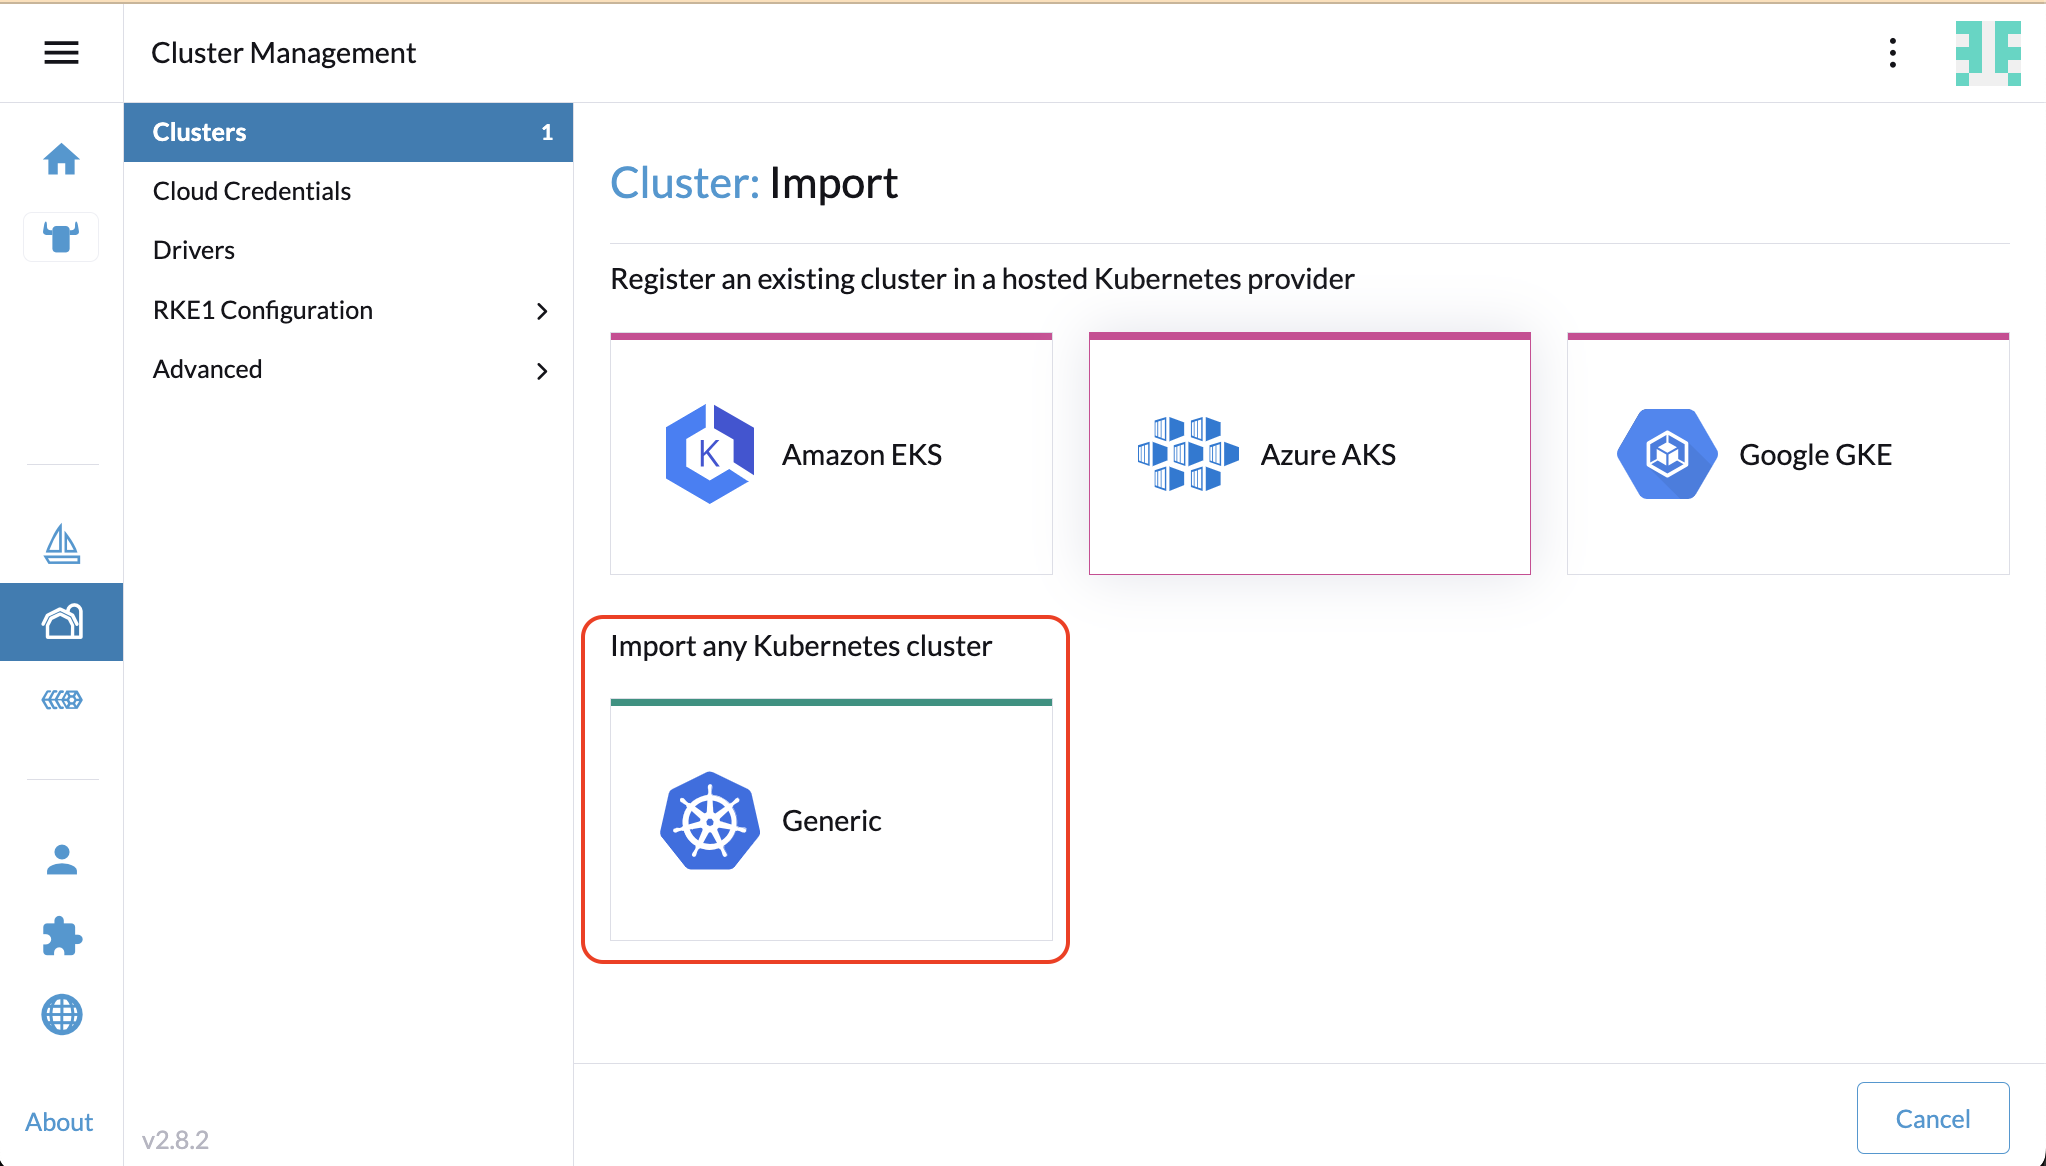2046x1166 pixels.
Task: Open the Virtualization Management icon
Action: tap(61, 700)
